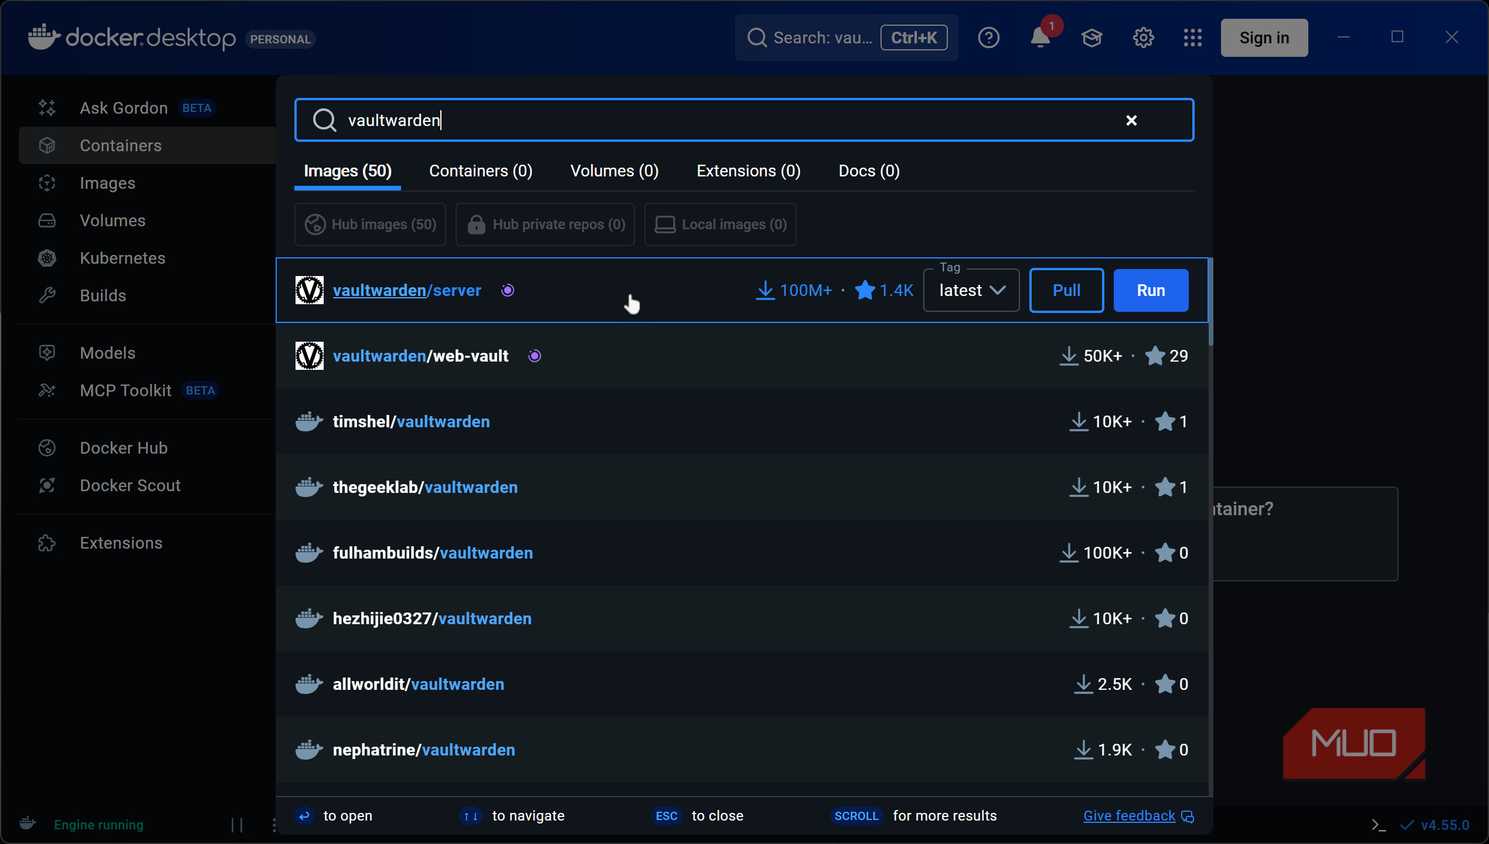Switch to the Images (50) tab
This screenshot has width=1489, height=844.
pos(347,171)
